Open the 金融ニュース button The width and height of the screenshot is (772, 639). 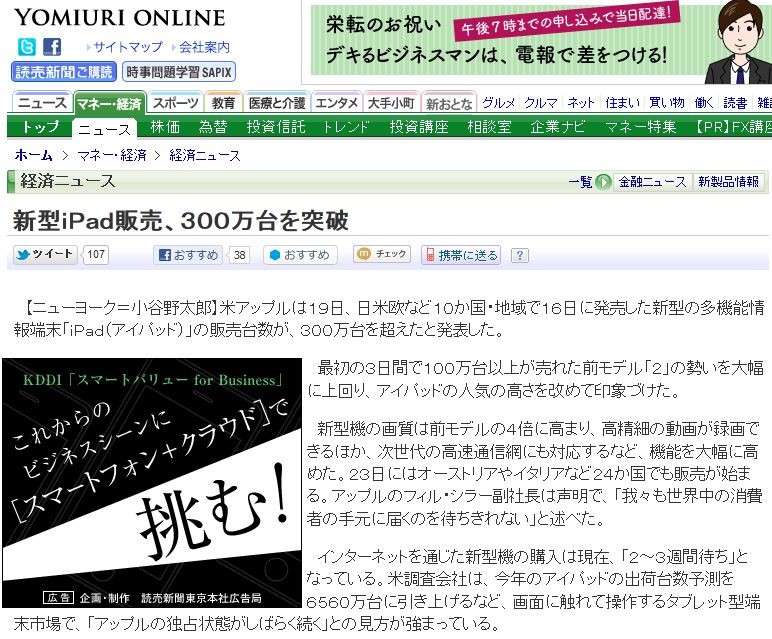652,182
